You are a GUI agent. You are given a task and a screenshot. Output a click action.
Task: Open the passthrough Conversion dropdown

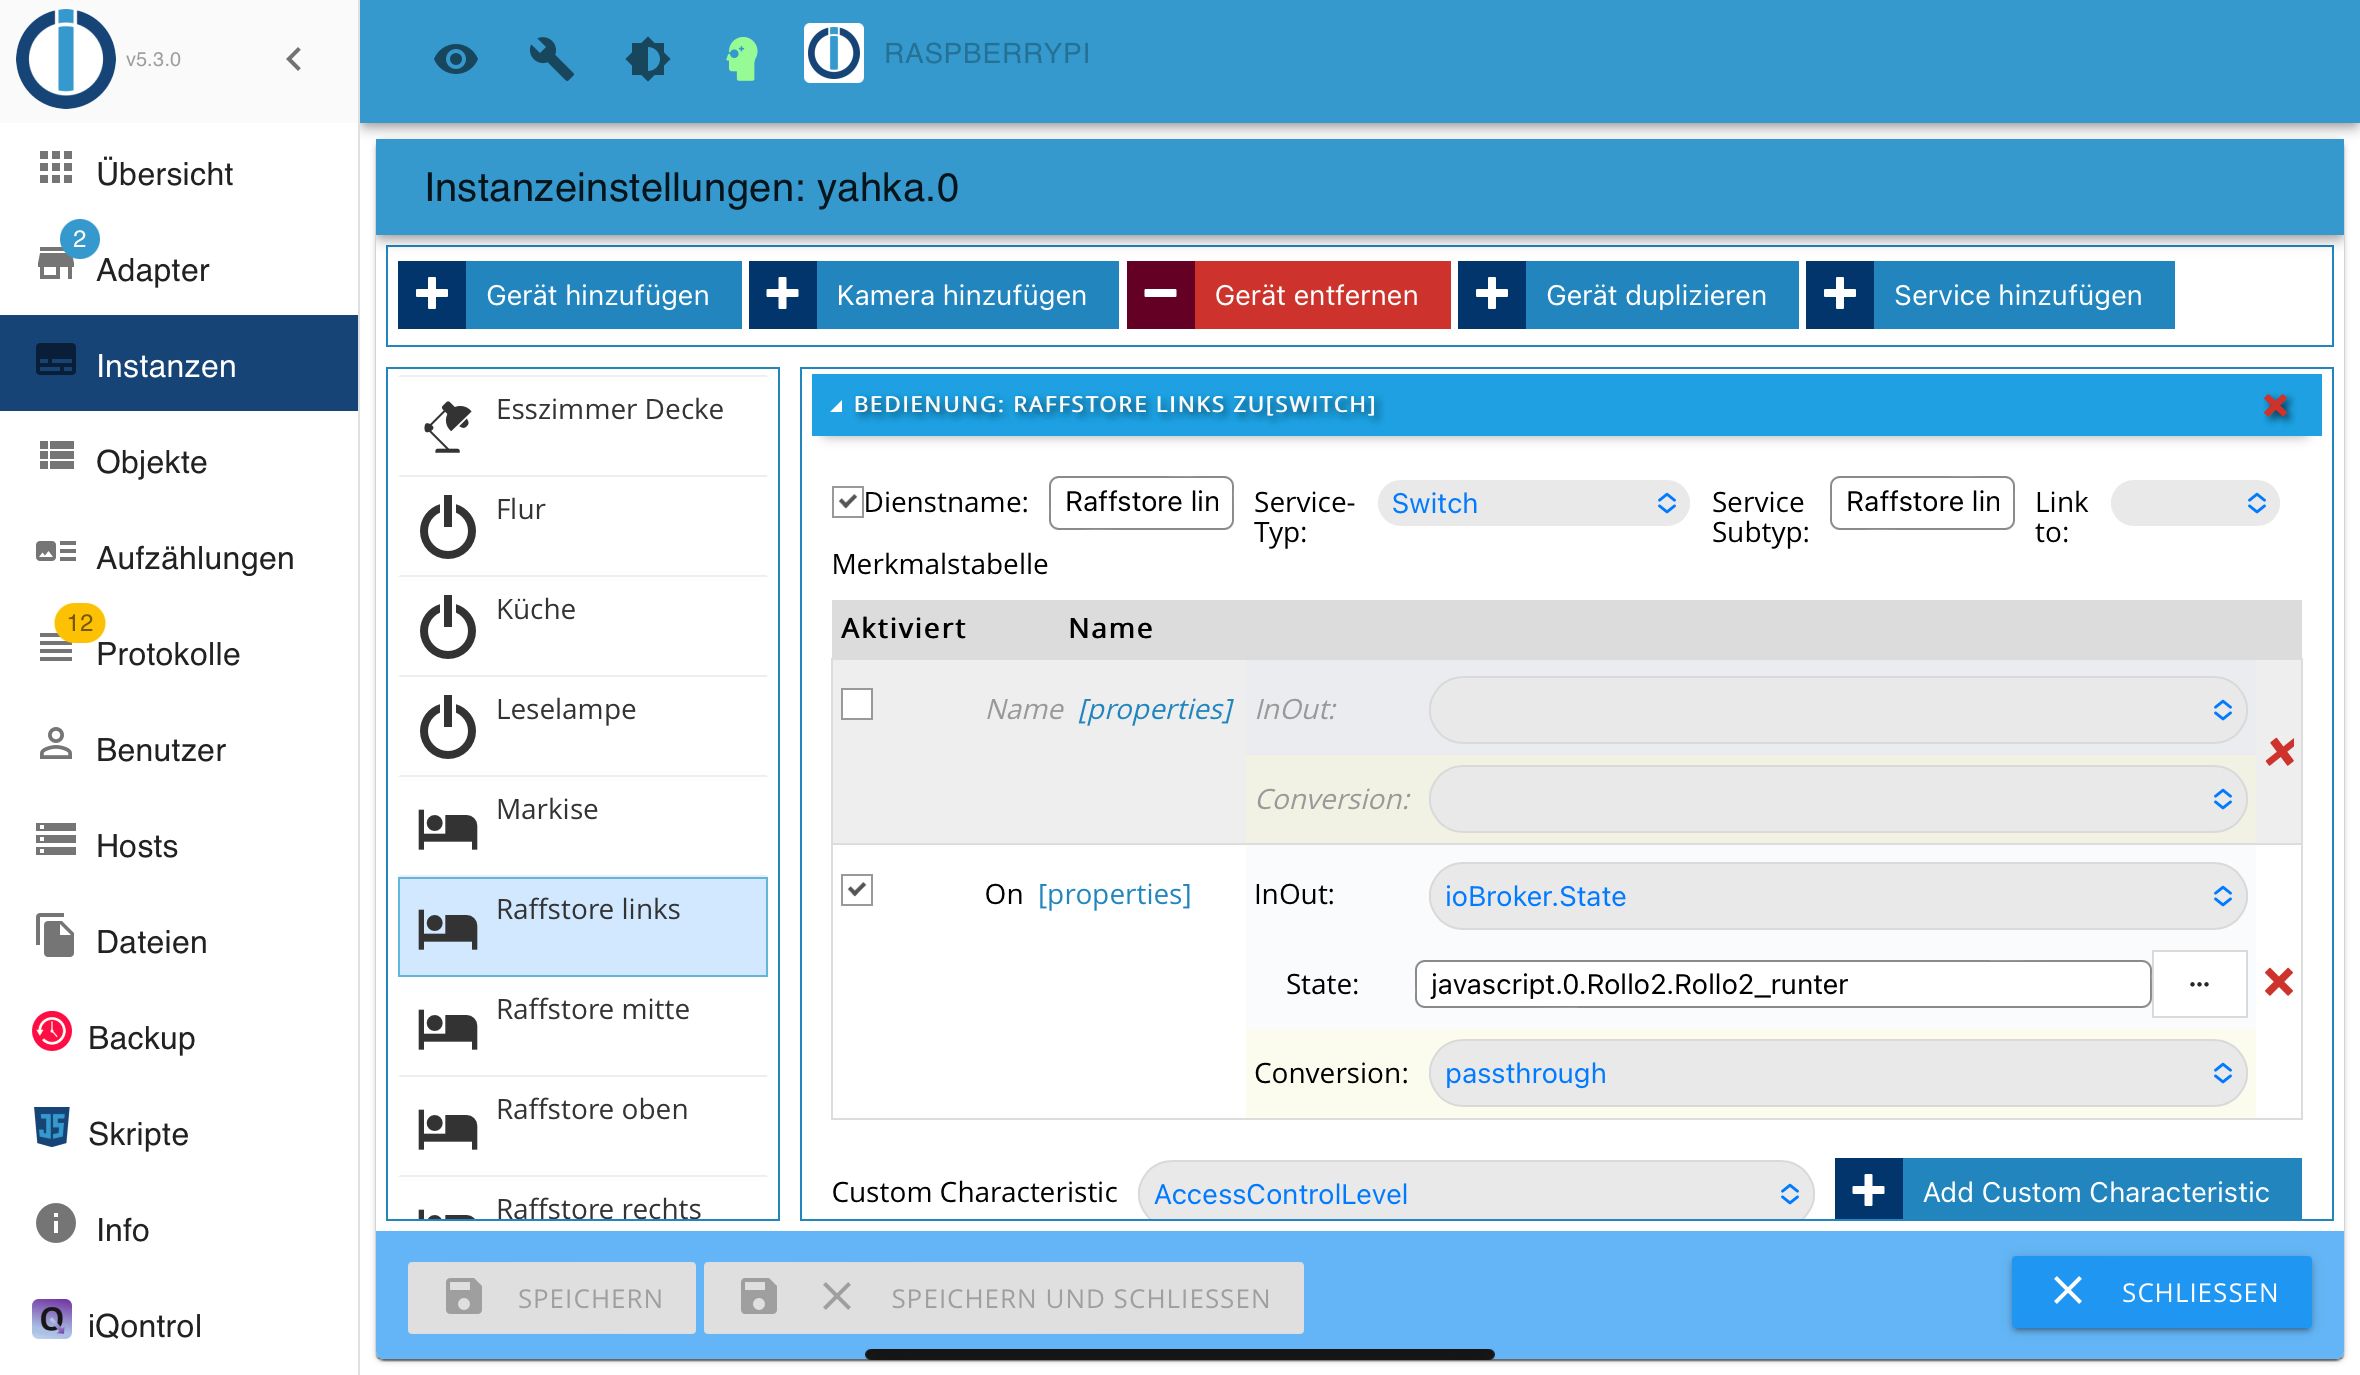click(x=1837, y=1073)
